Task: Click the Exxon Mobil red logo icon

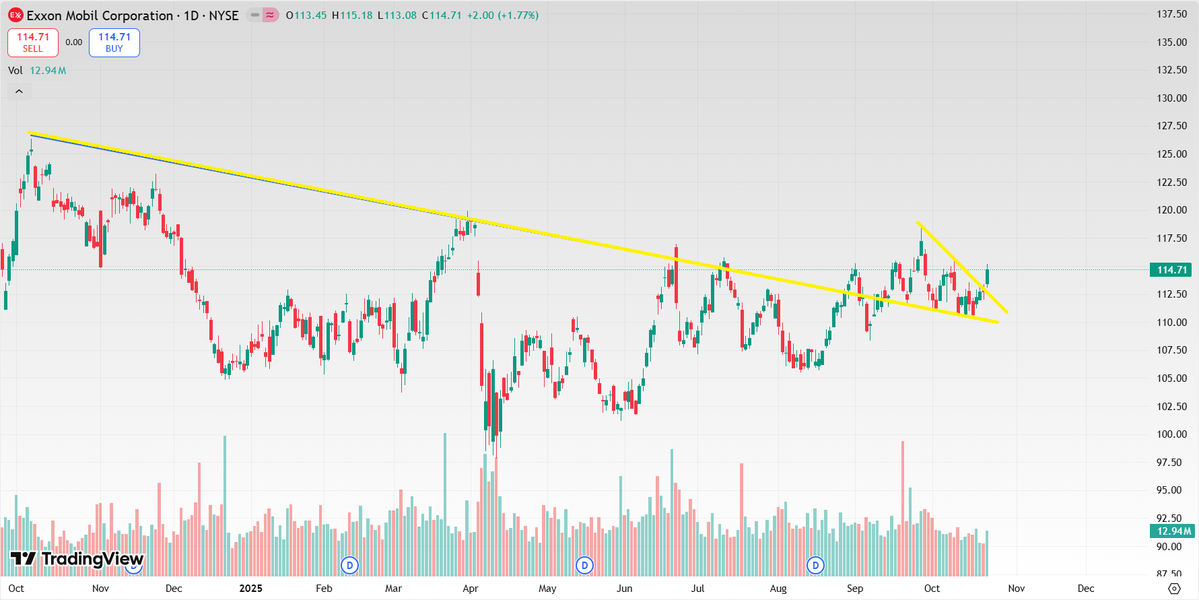Action: coord(14,15)
